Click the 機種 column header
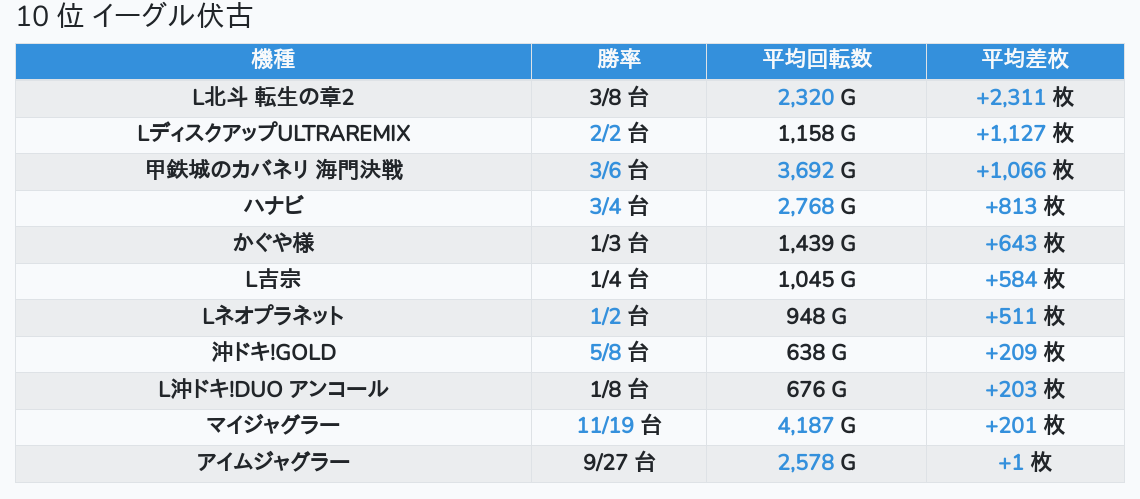Image resolution: width=1140 pixels, height=499 pixels. click(x=273, y=60)
